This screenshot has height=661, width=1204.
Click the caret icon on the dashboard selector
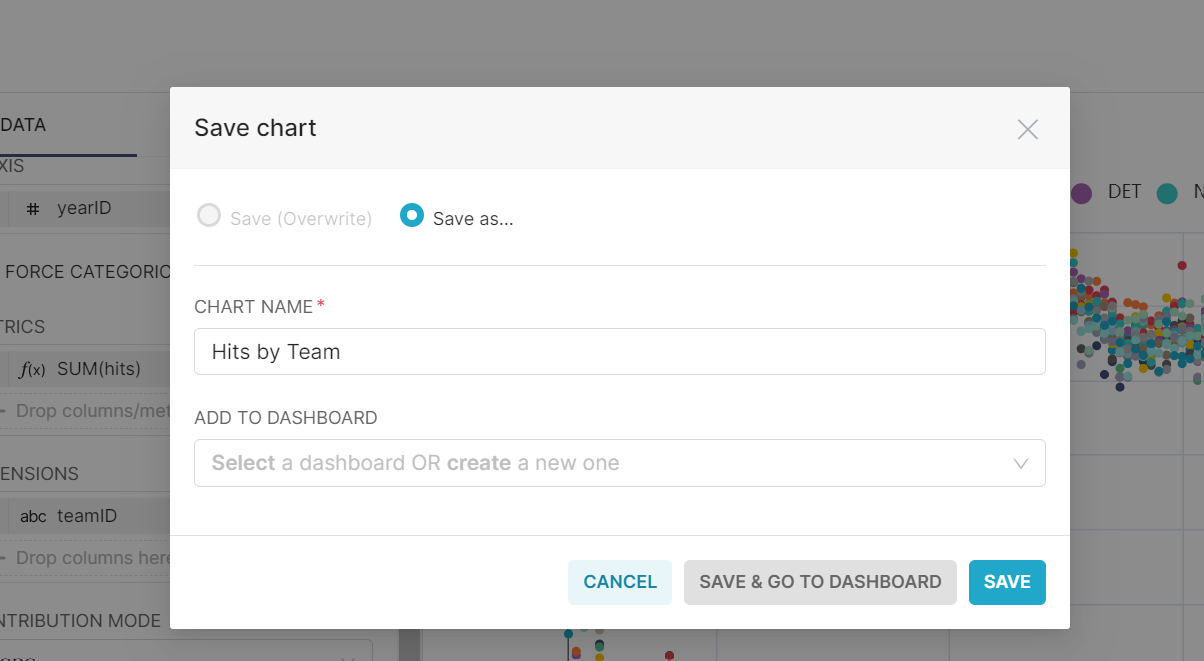point(1021,463)
